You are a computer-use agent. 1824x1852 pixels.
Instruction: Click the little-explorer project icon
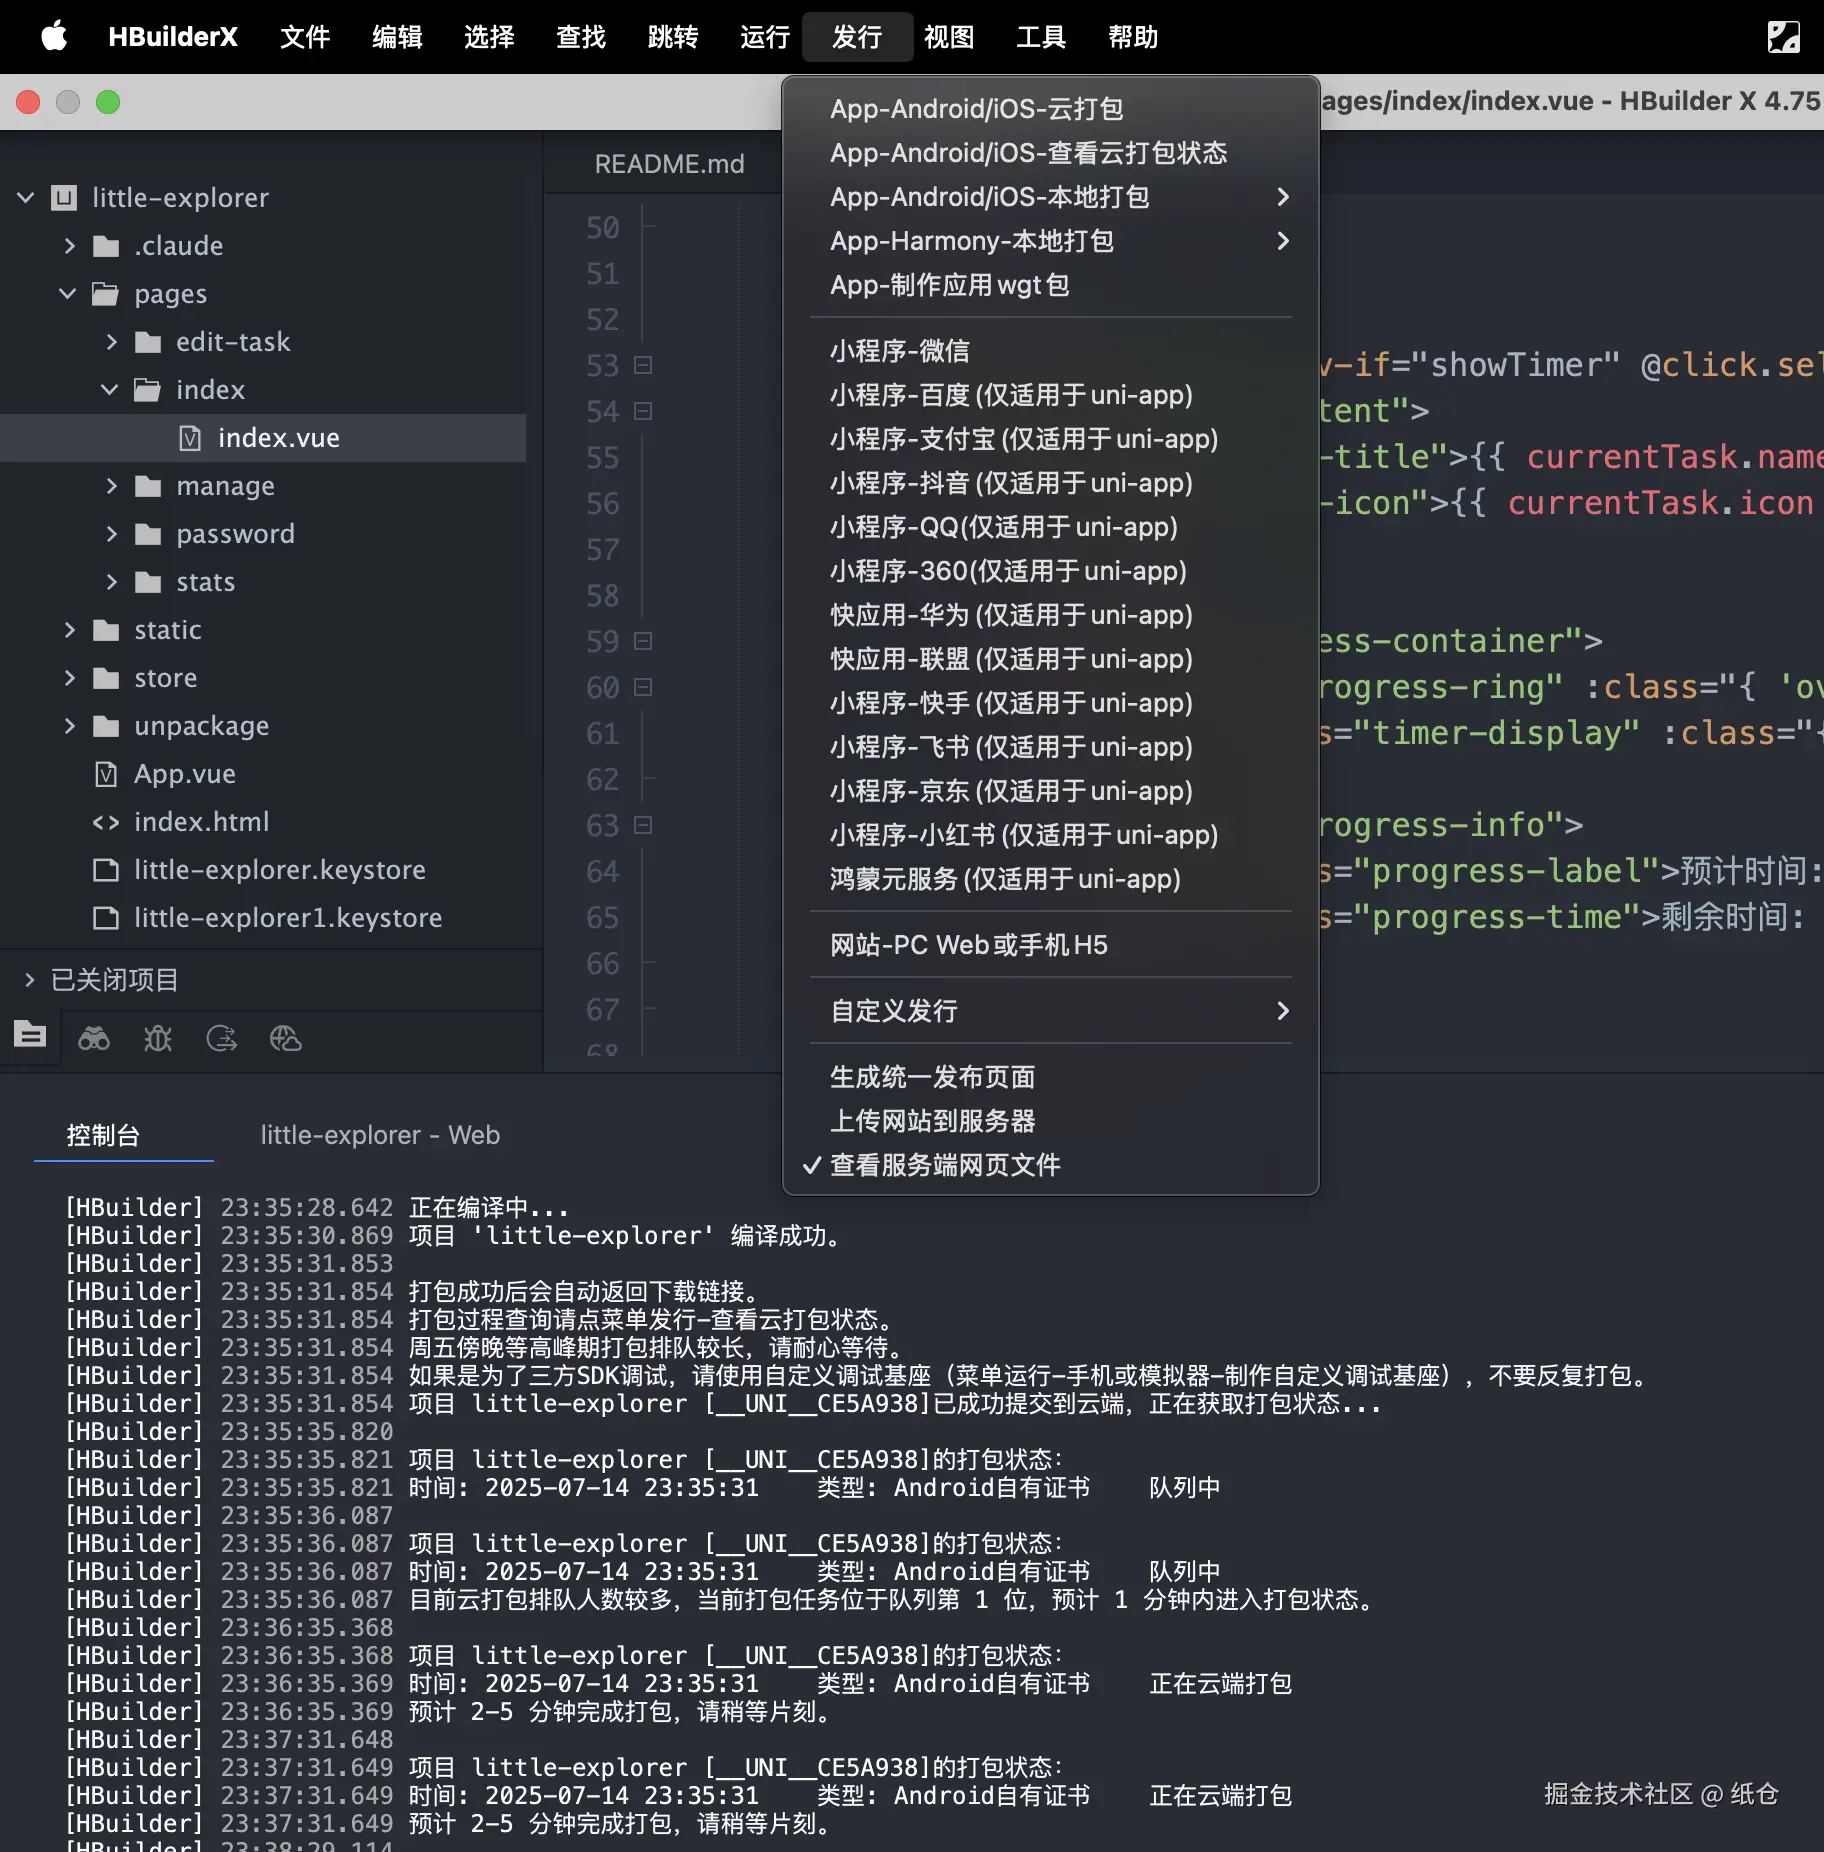tap(64, 197)
